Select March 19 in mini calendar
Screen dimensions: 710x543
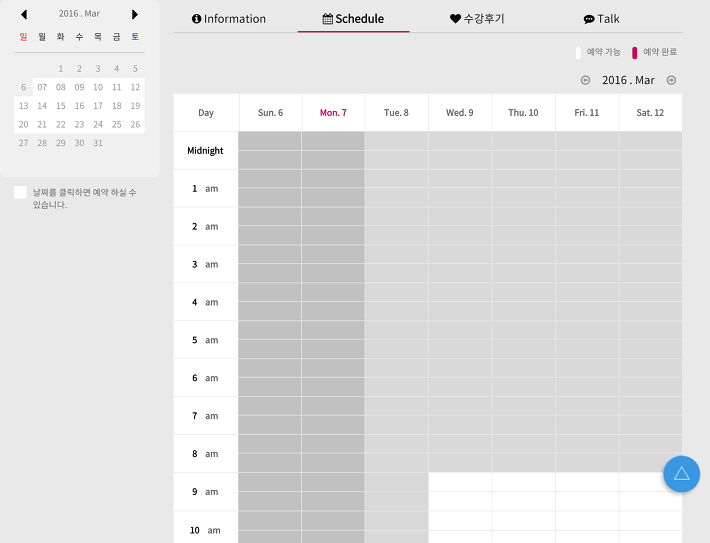(135, 106)
